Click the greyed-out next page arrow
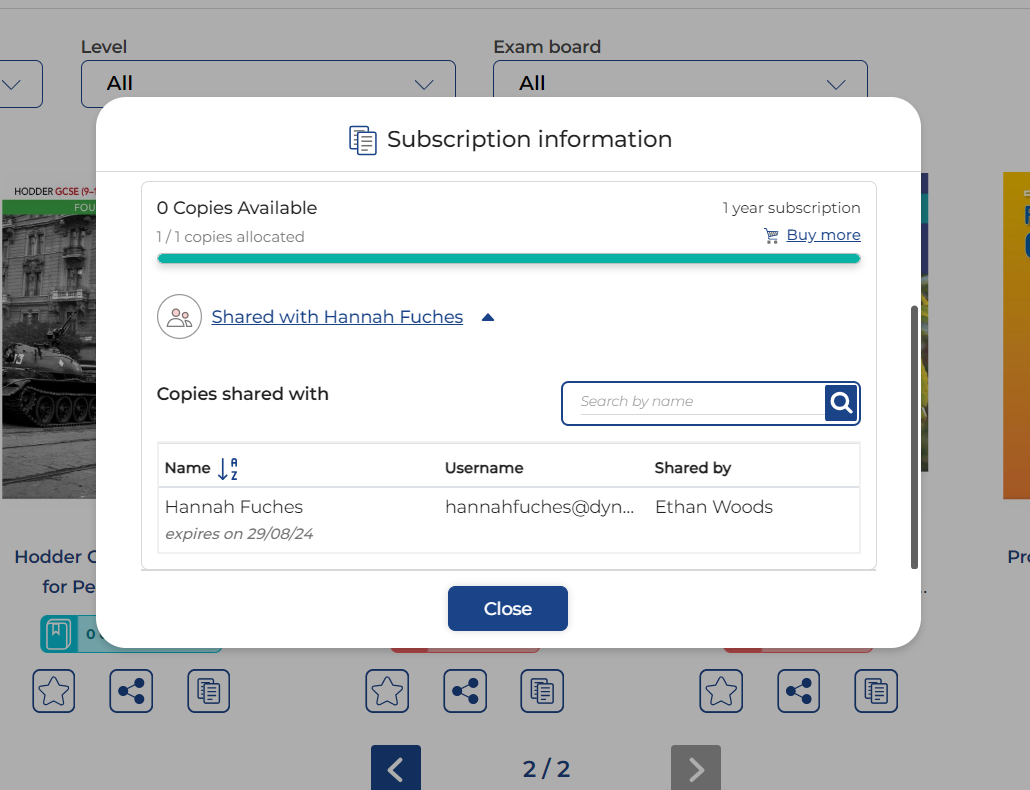Image resolution: width=1030 pixels, height=790 pixels. 696,768
